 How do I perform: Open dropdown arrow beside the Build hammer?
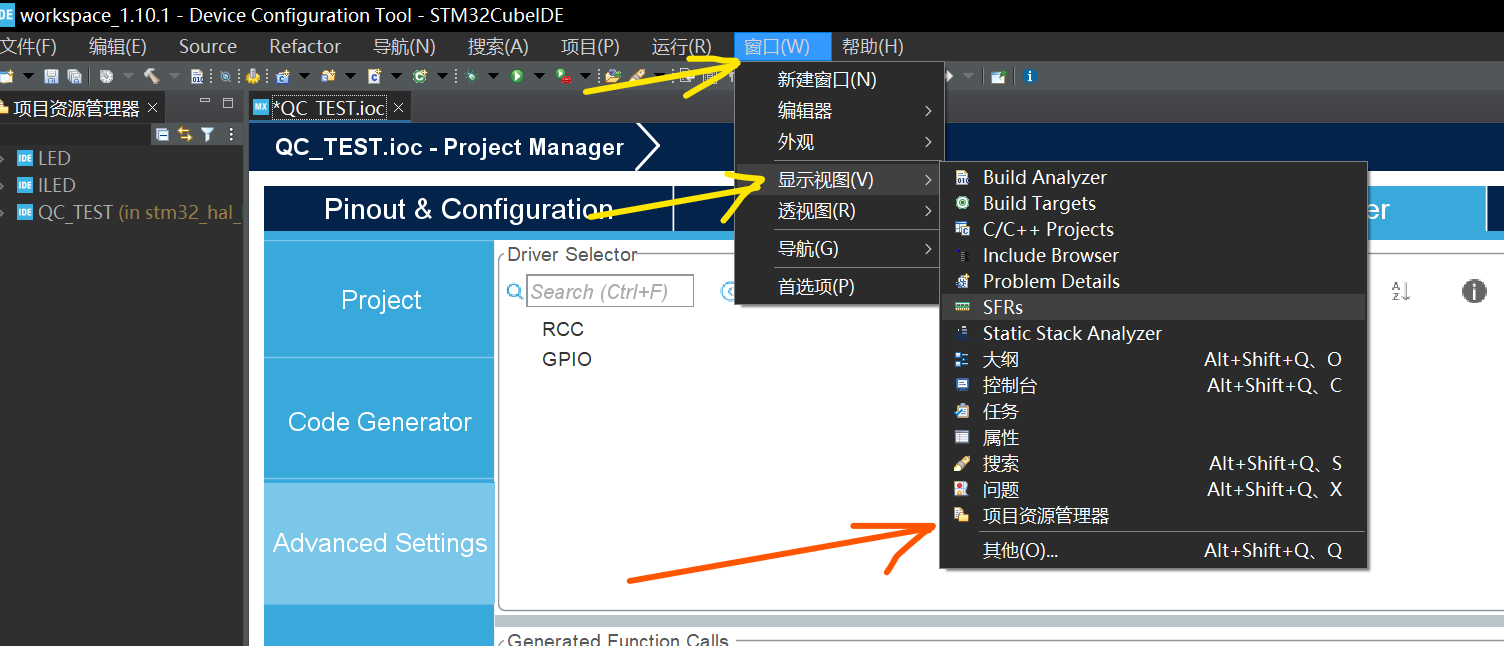[175, 76]
